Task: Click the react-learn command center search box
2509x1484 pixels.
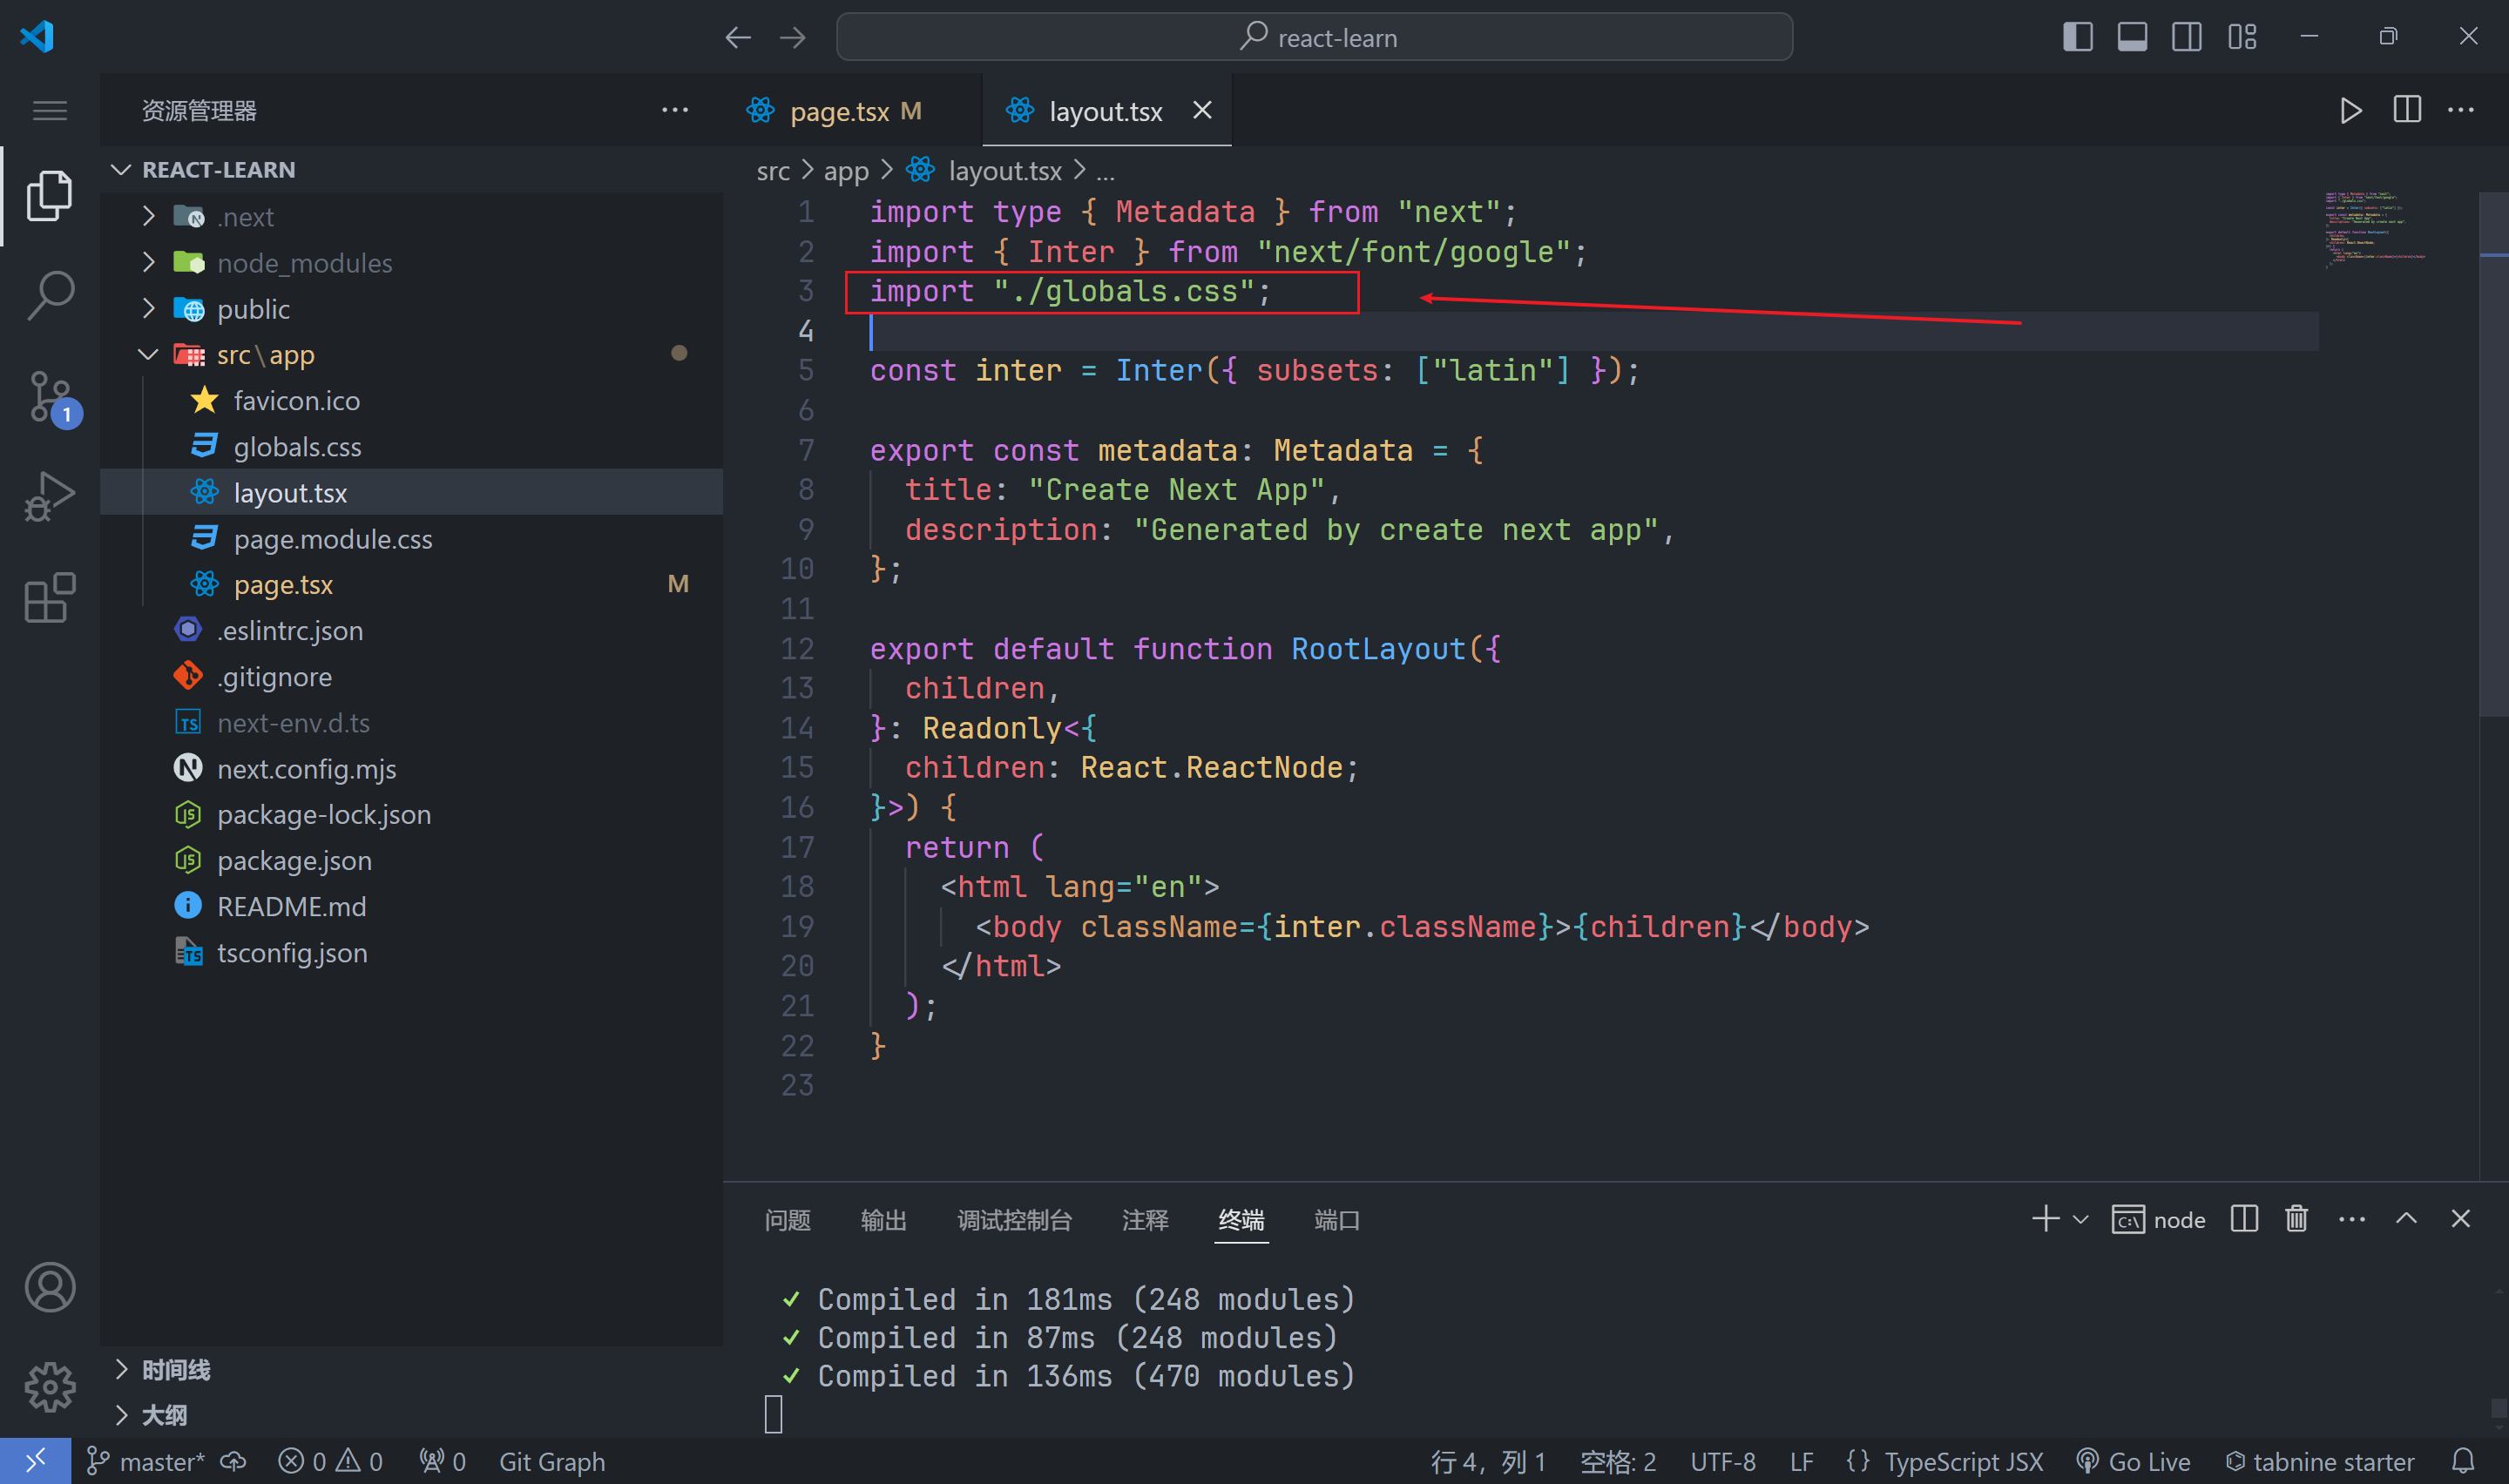Action: pos(1314,37)
